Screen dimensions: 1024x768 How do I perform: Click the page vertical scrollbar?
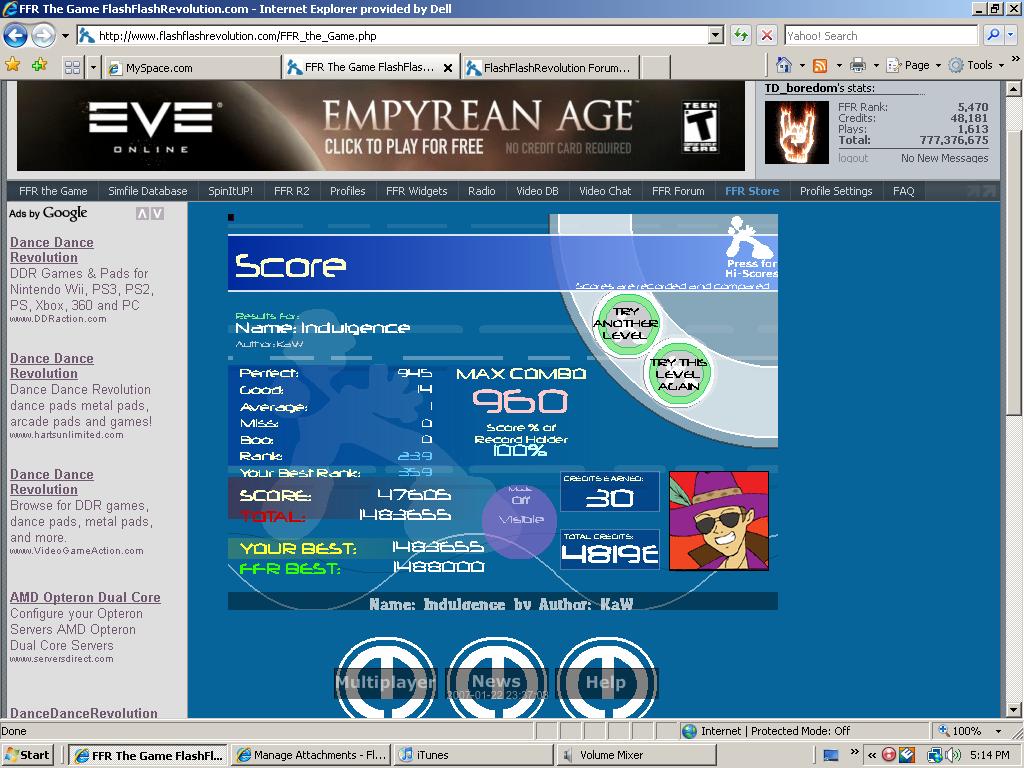click(x=1013, y=398)
